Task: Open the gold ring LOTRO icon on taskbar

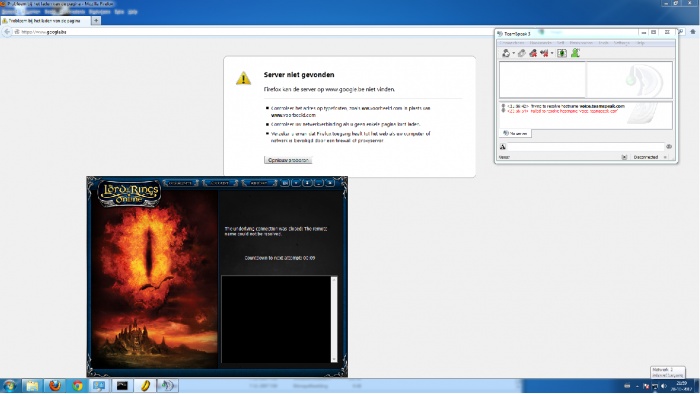Action: [145, 386]
